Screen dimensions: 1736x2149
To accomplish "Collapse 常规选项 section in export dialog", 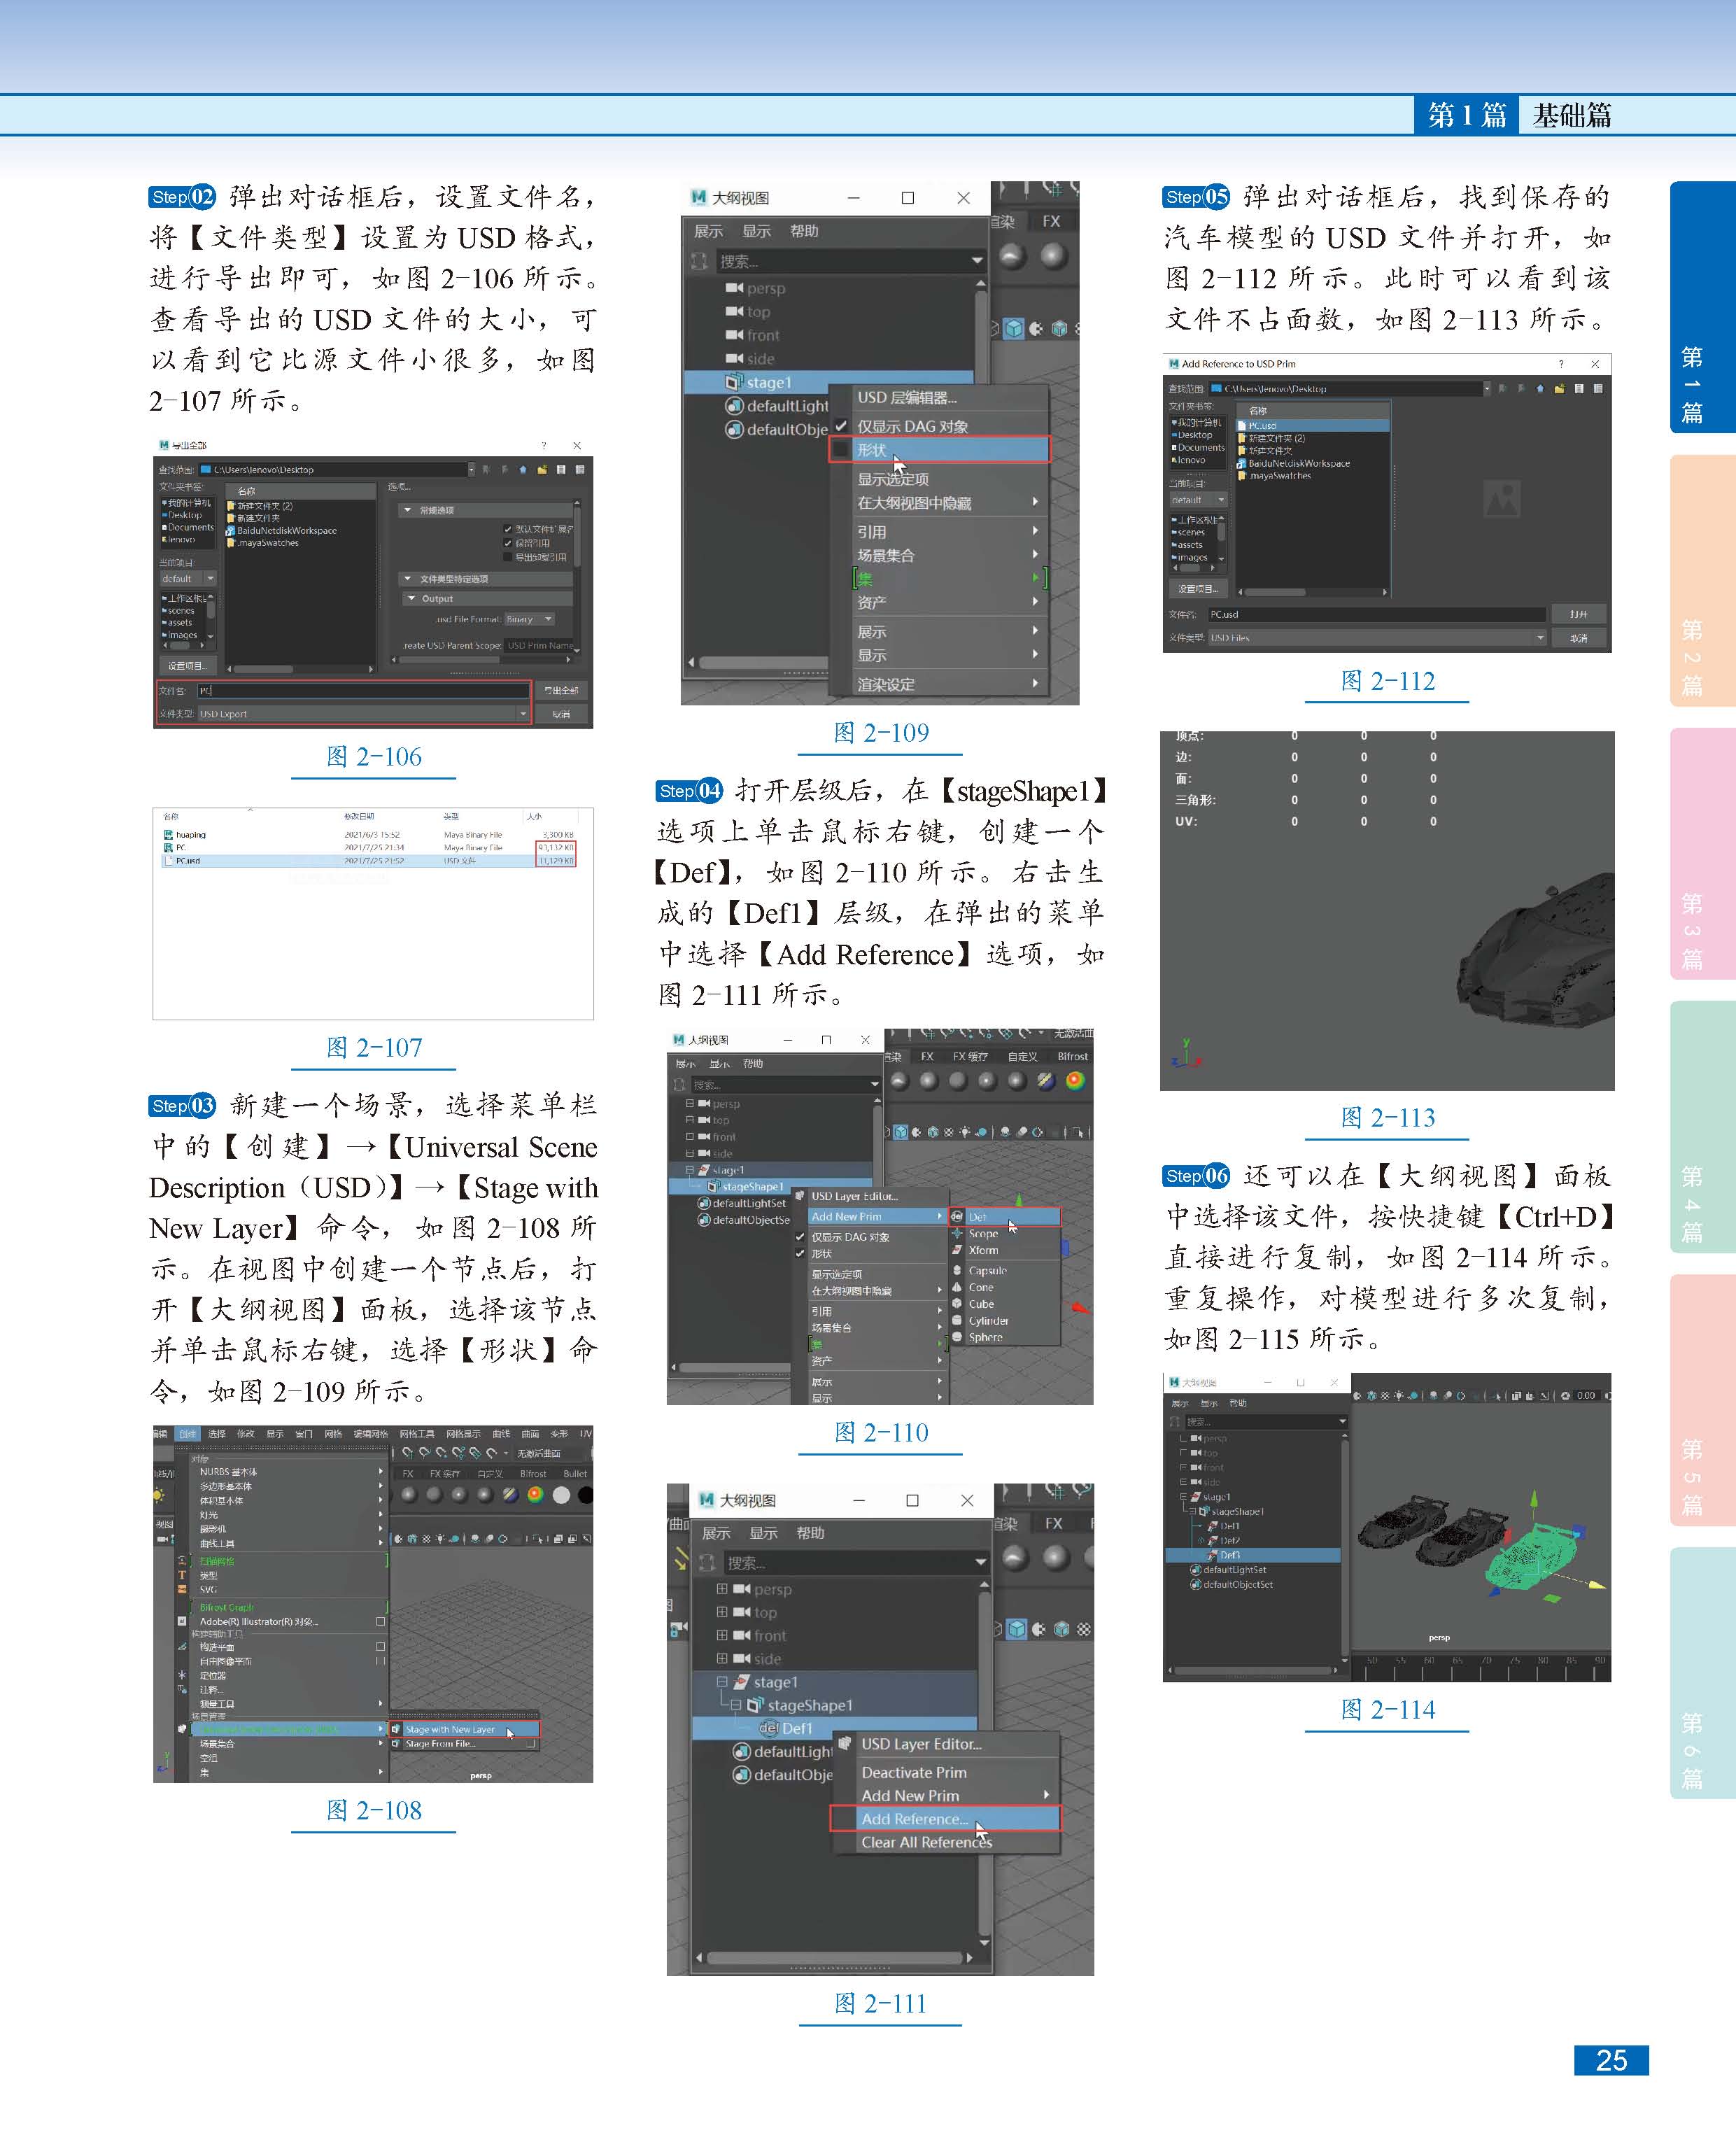I will (x=407, y=510).
